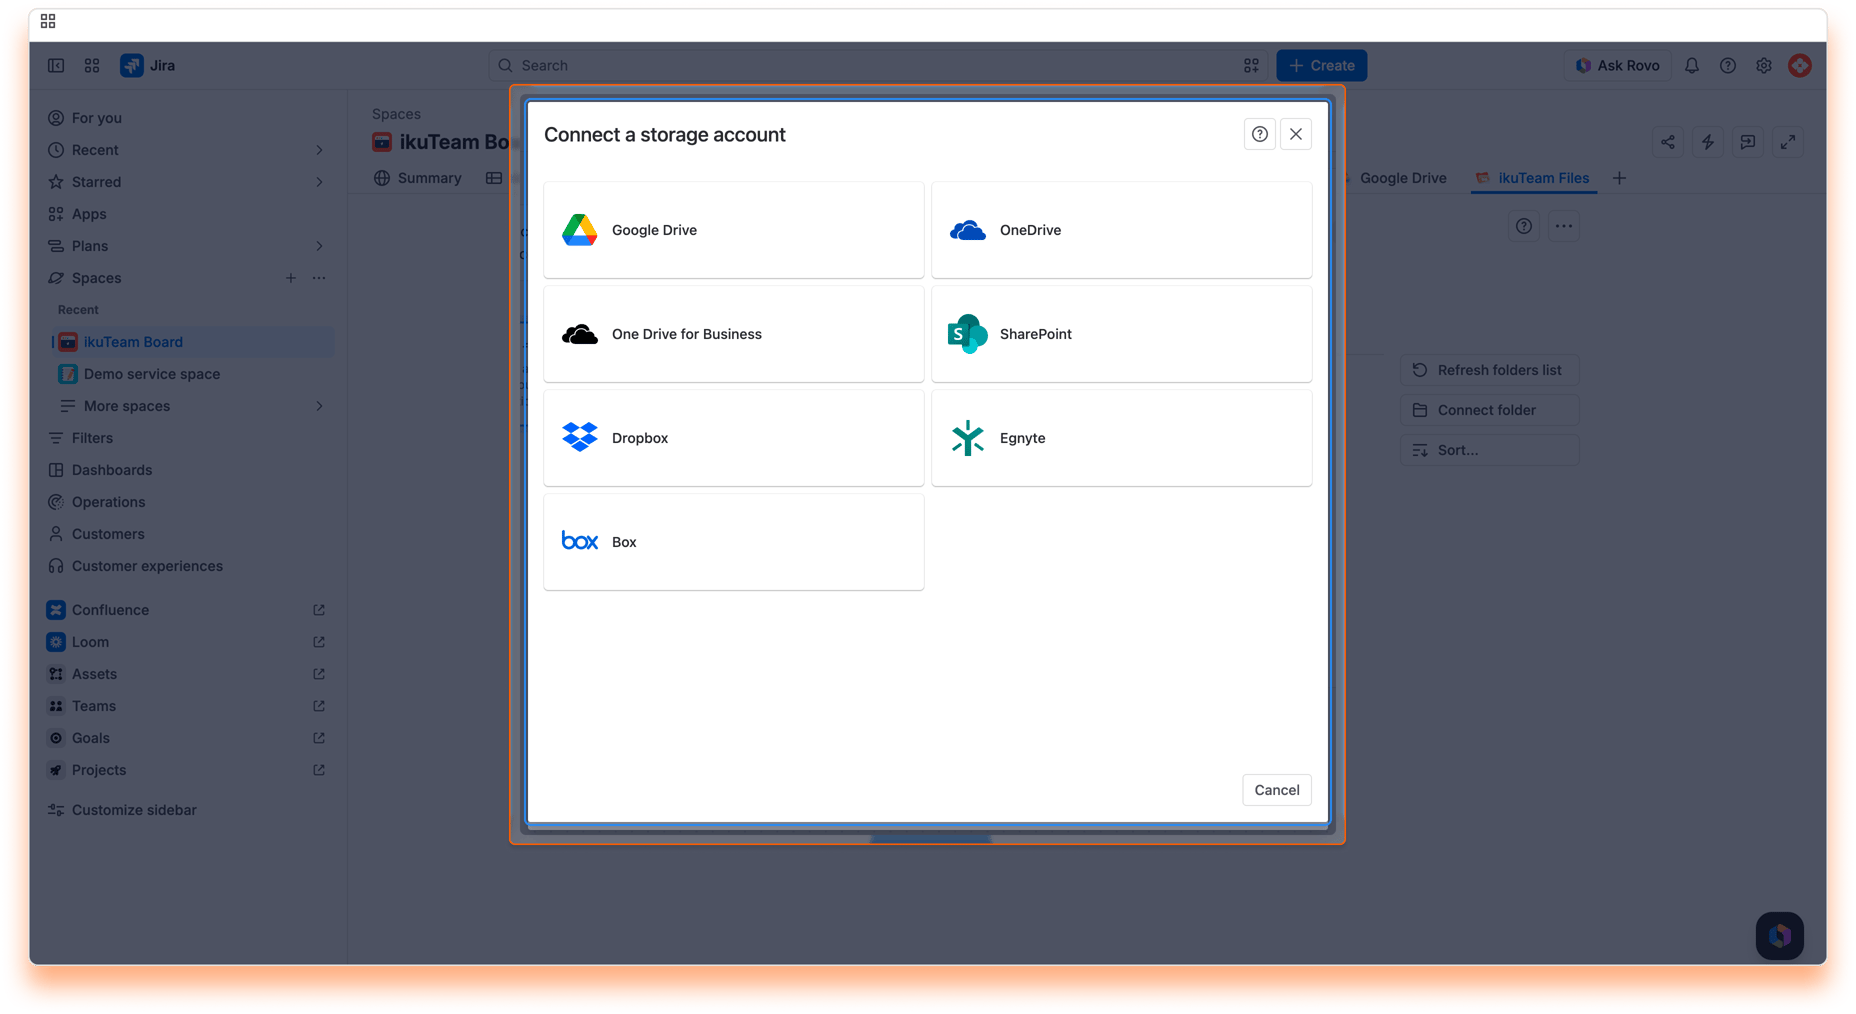
Task: Choose the Box storage option
Action: (x=733, y=542)
